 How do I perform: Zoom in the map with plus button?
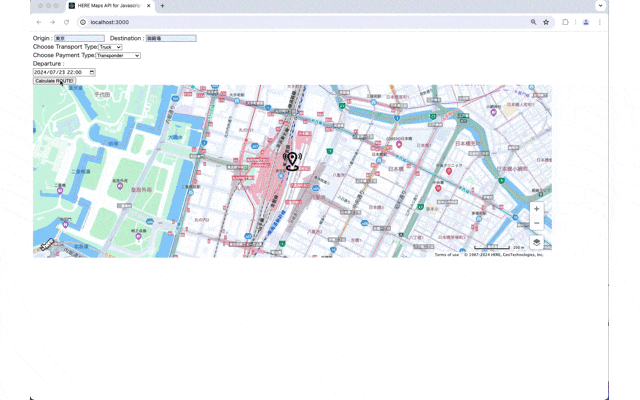[x=536, y=209]
